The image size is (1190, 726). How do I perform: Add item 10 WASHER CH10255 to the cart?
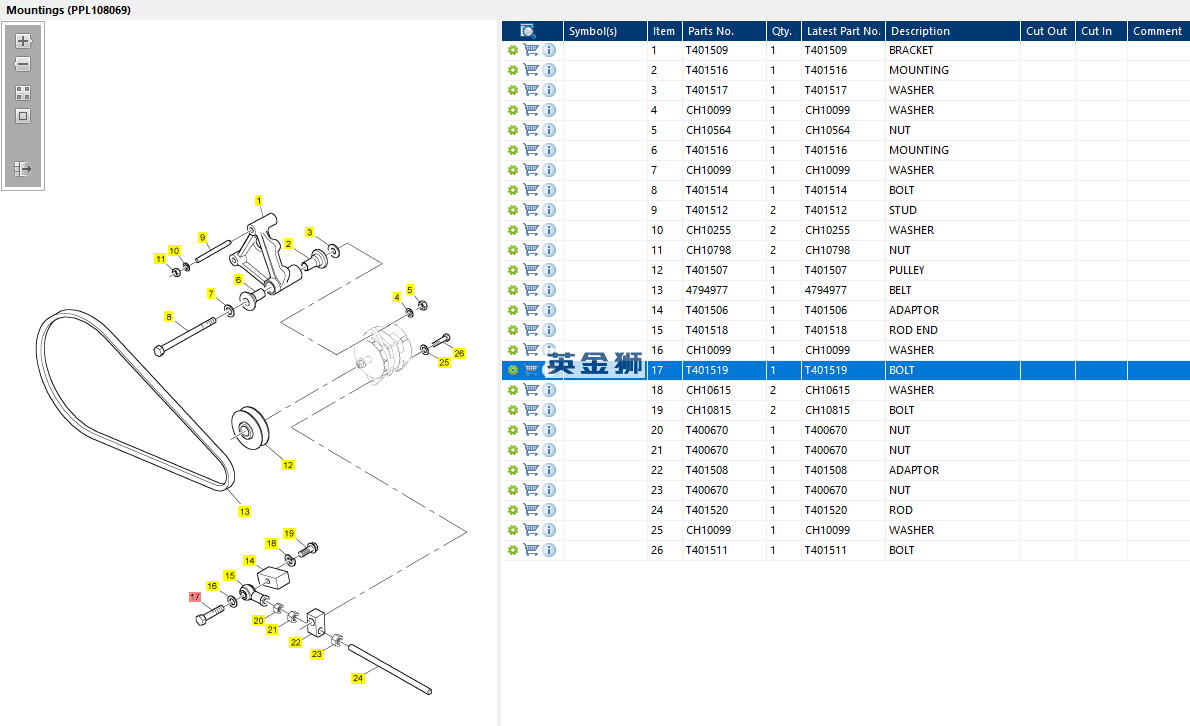tap(531, 230)
